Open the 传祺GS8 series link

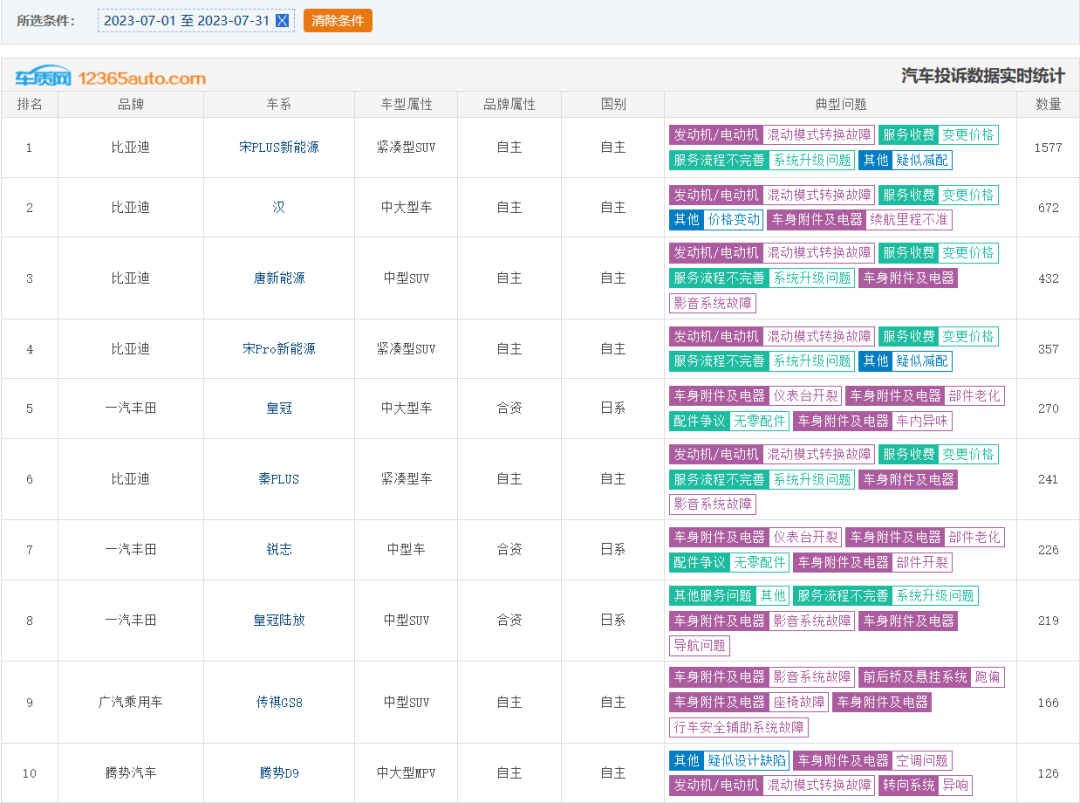pos(279,702)
